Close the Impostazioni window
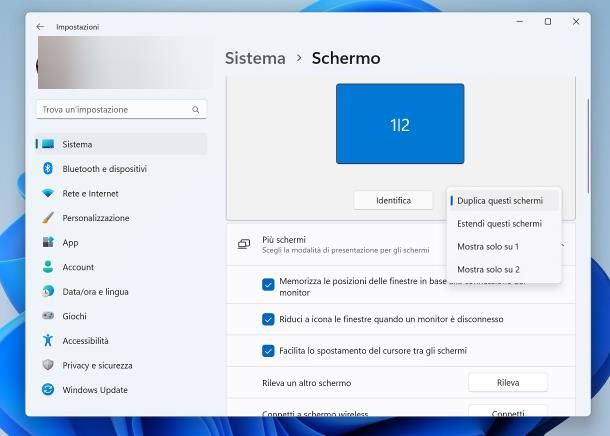 [x=576, y=22]
